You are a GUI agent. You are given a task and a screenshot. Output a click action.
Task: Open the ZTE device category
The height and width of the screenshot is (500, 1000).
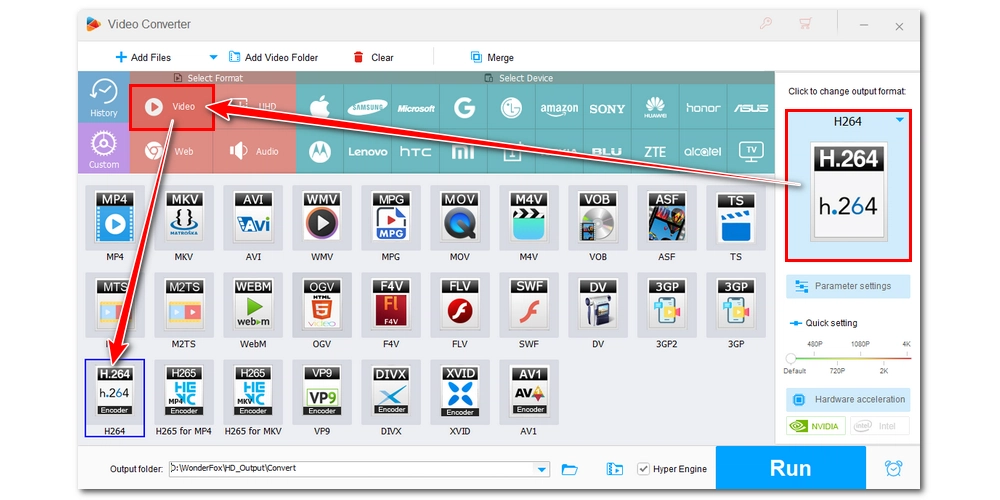655,152
